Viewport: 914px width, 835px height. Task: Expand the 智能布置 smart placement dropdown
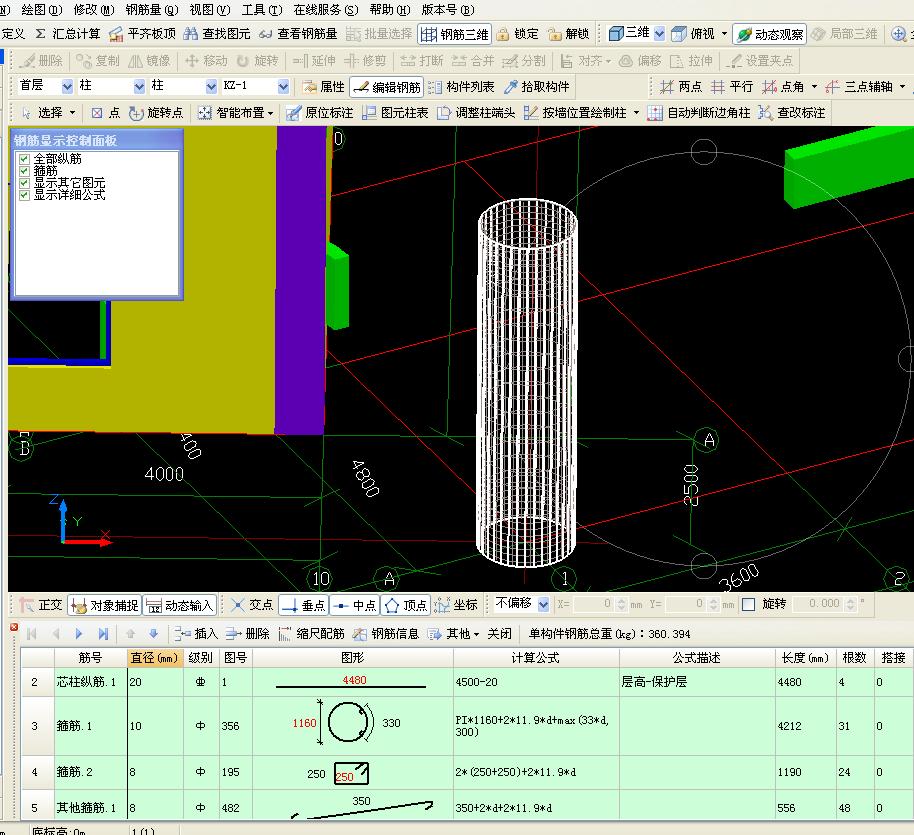coord(270,113)
